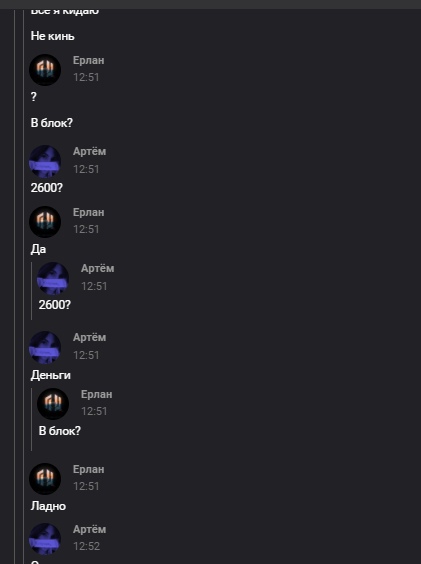The height and width of the screenshot is (564, 421).
Task: Open Ерлан's avatar above the "?" message
Action: [45, 70]
